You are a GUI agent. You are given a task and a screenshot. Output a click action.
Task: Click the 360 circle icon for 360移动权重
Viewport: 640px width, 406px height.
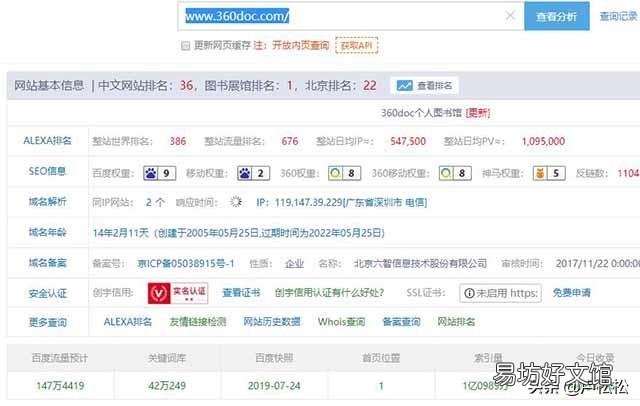[x=446, y=173]
